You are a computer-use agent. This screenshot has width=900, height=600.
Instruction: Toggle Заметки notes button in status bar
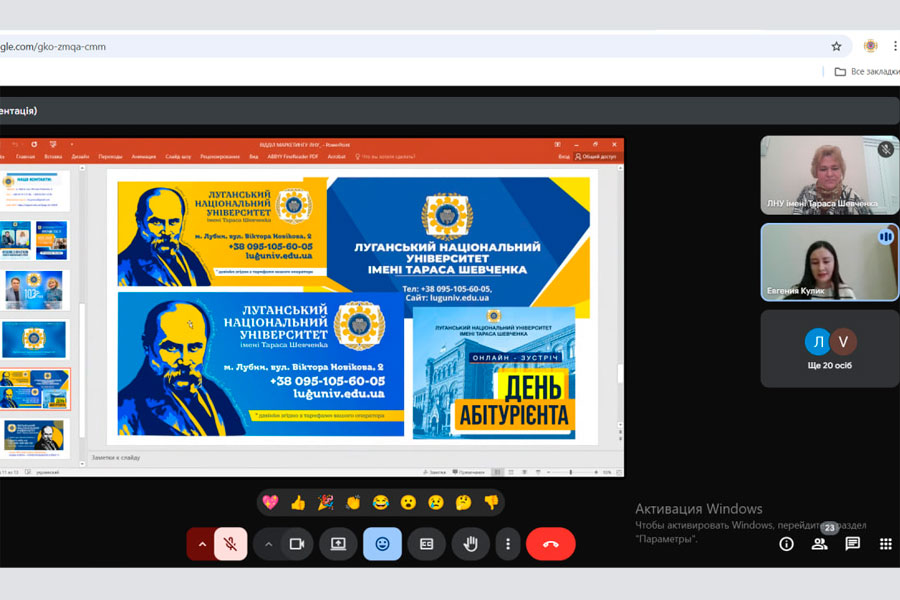point(435,472)
